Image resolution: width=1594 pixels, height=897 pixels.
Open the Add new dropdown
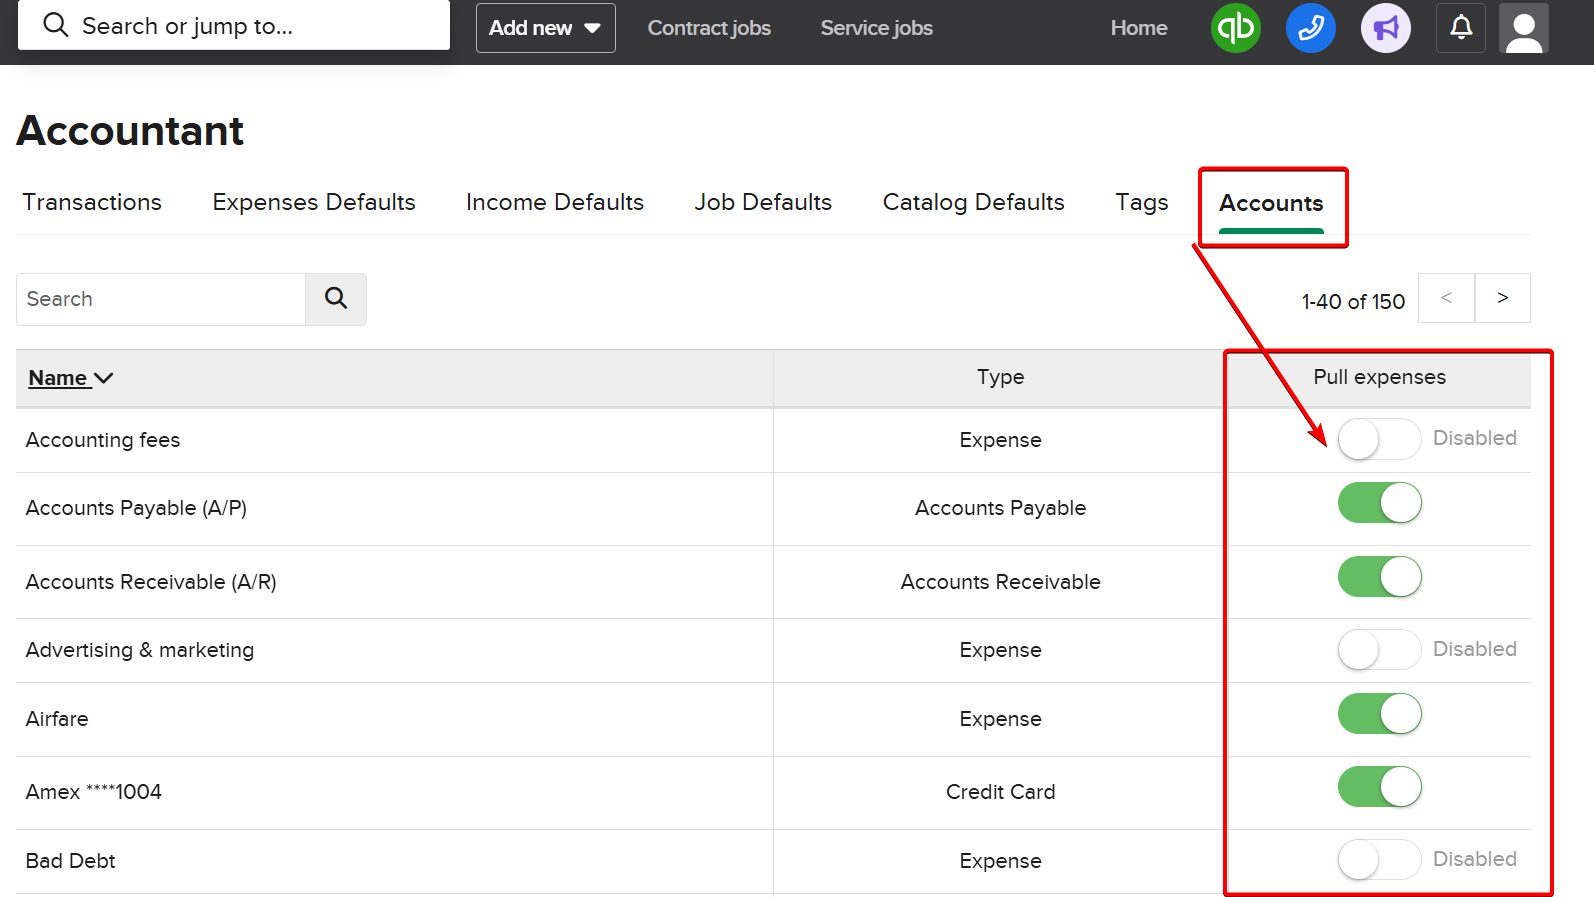pyautogui.click(x=545, y=28)
